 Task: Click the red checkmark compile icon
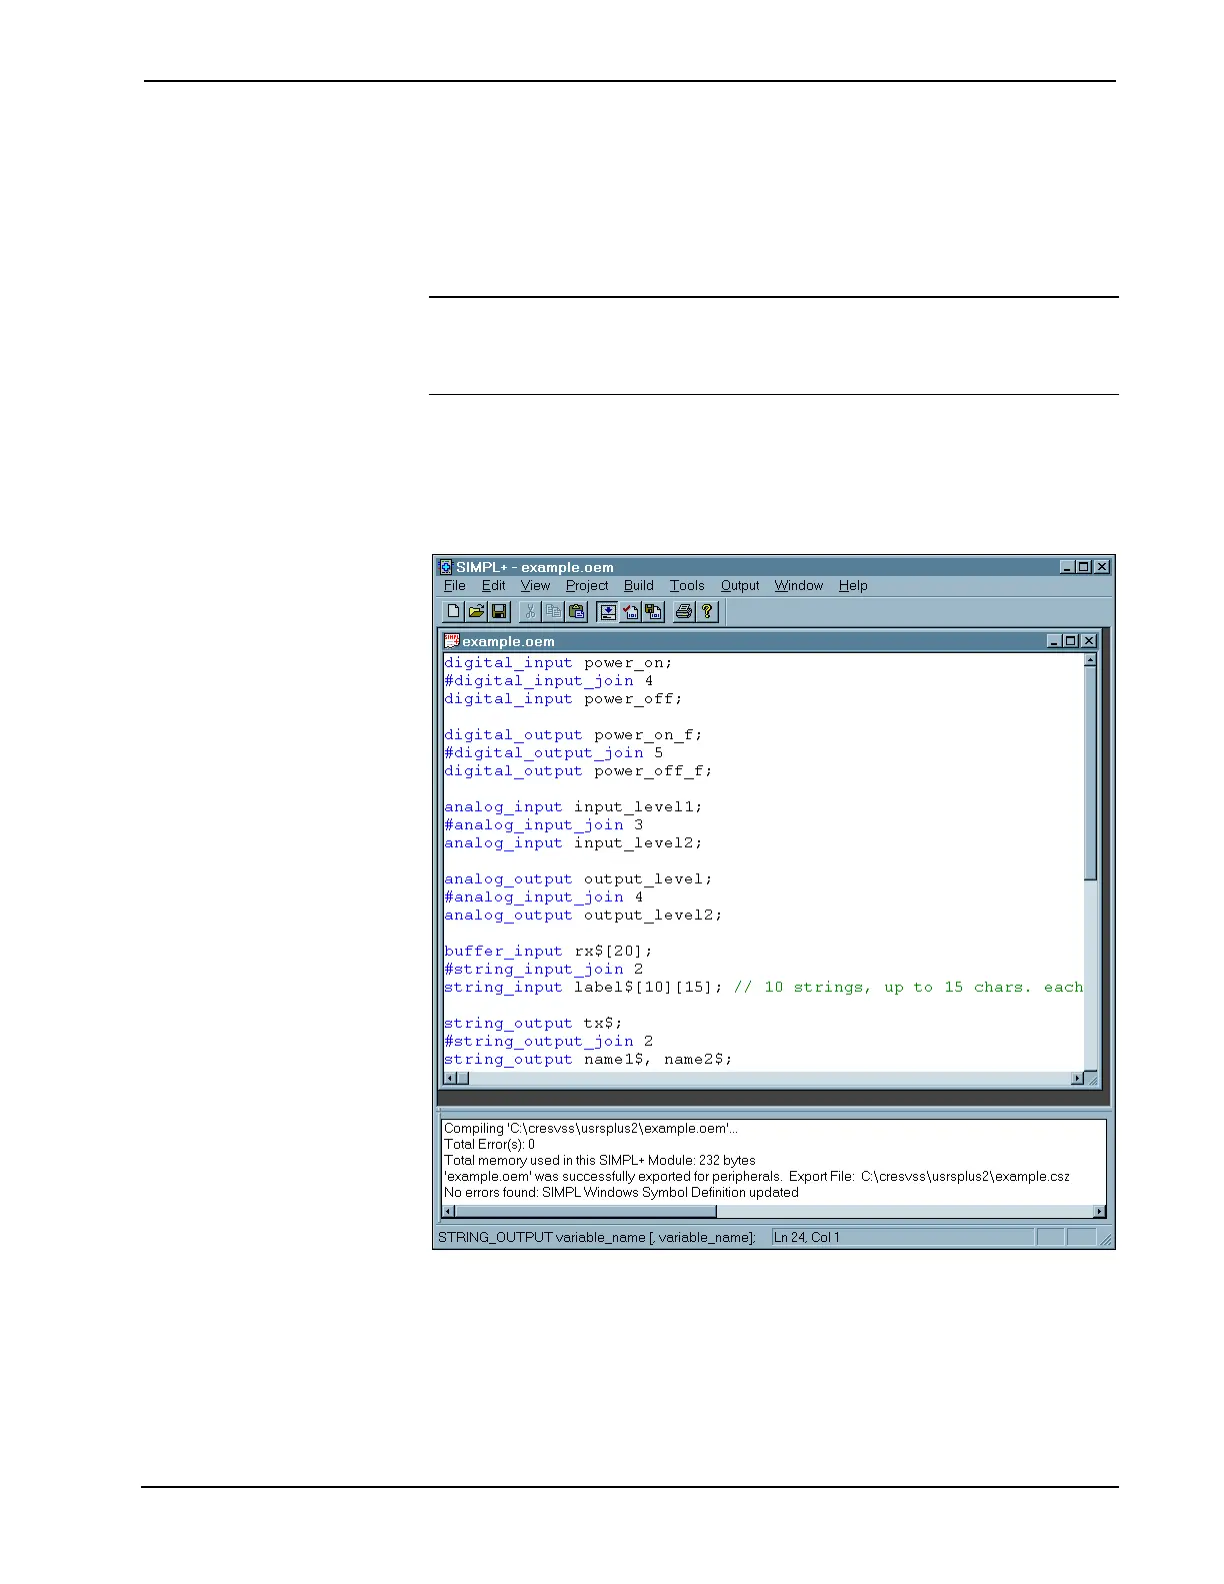[631, 611]
